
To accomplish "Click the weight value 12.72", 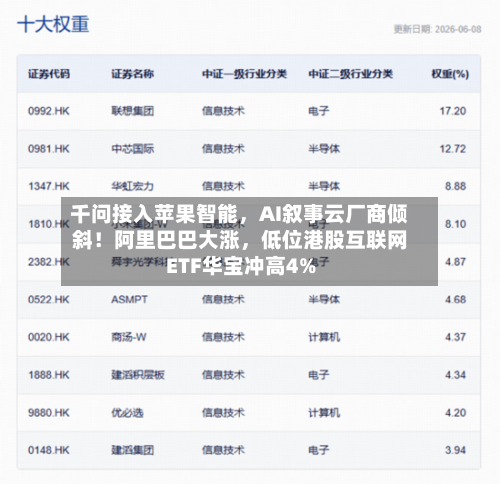I will click(453, 149).
